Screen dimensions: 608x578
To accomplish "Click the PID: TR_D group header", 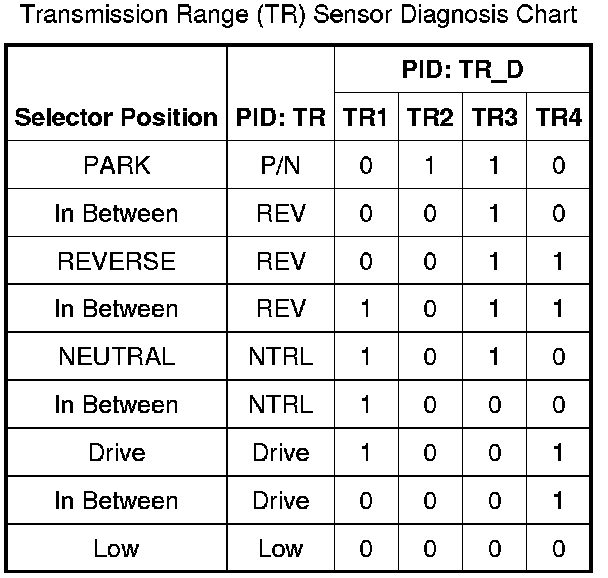I will (x=463, y=70).
